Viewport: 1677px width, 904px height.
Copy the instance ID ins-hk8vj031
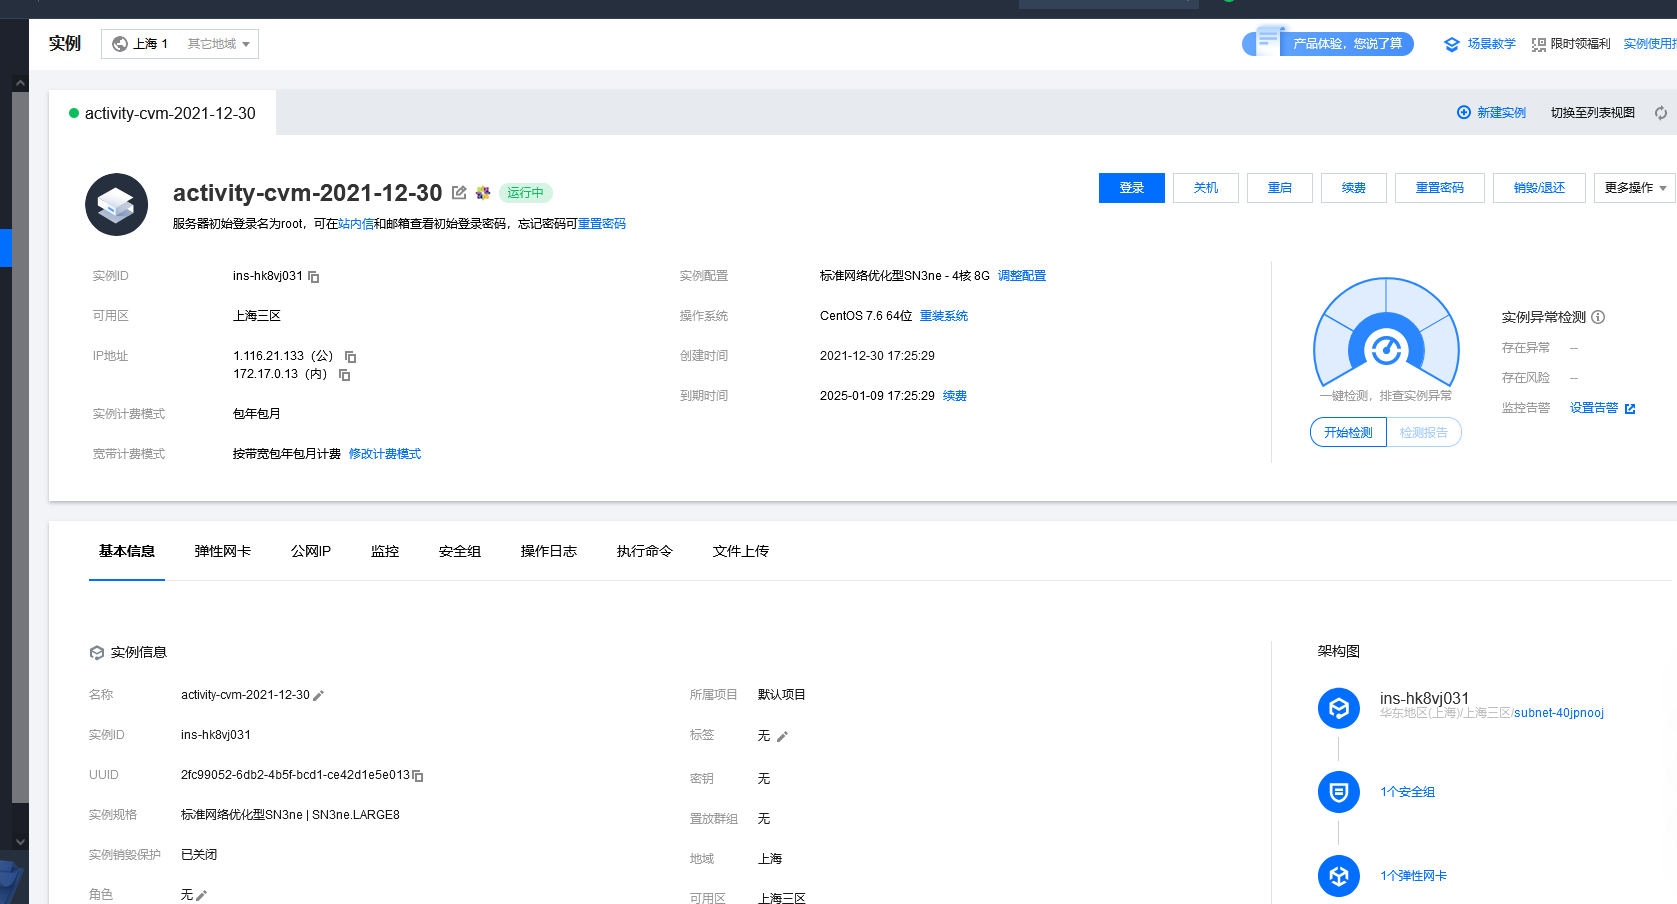point(314,277)
